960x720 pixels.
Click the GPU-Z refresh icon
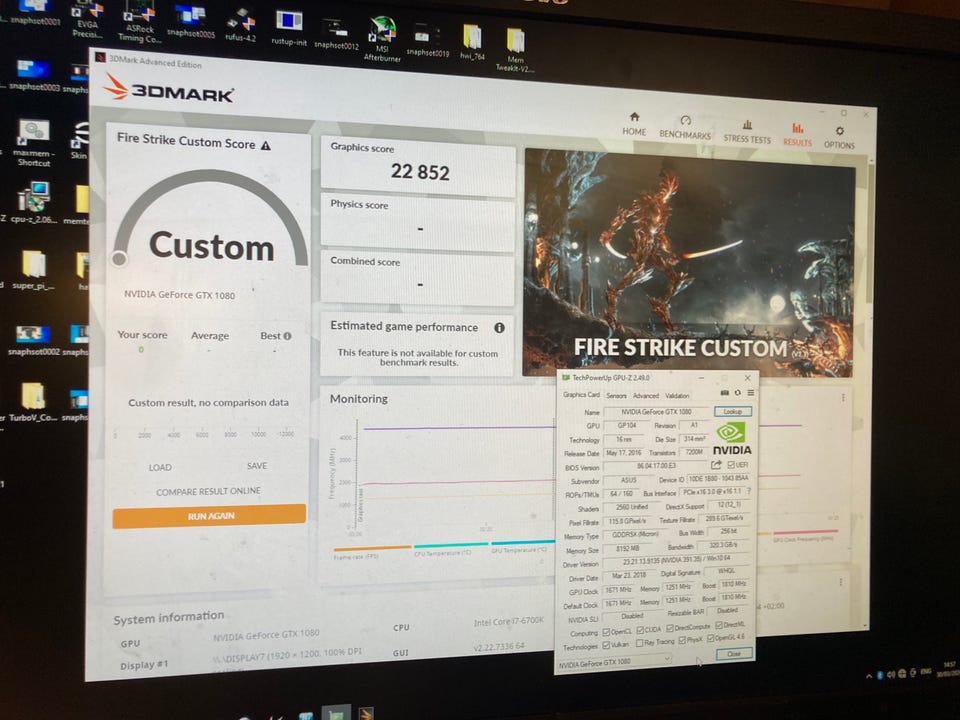coord(738,393)
